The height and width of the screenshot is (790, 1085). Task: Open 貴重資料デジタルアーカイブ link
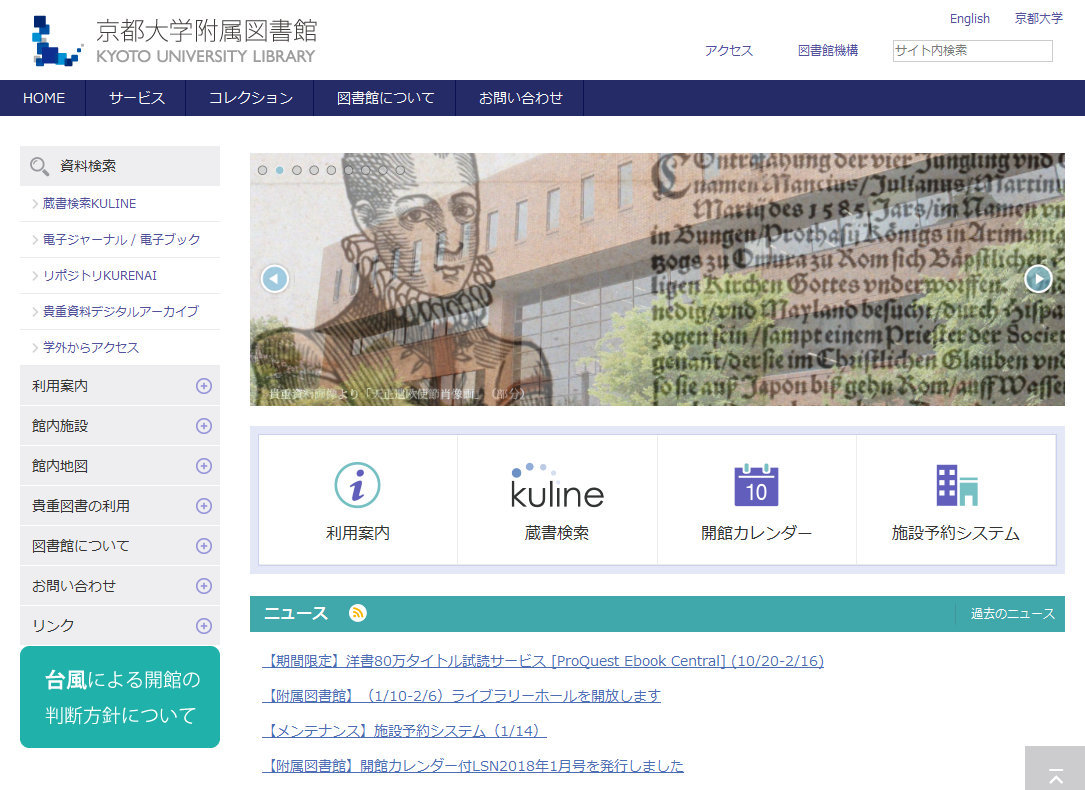click(120, 311)
